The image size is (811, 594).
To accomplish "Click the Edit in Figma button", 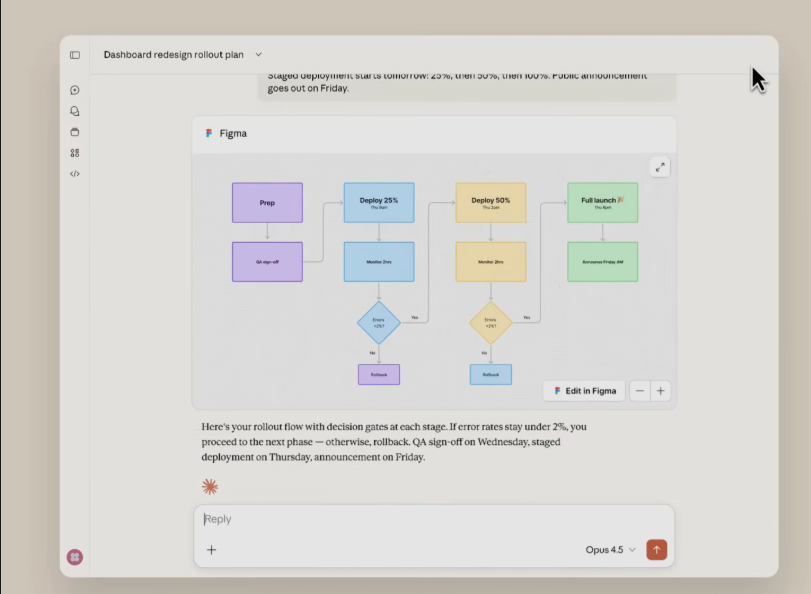I will pyautogui.click(x=583, y=391).
